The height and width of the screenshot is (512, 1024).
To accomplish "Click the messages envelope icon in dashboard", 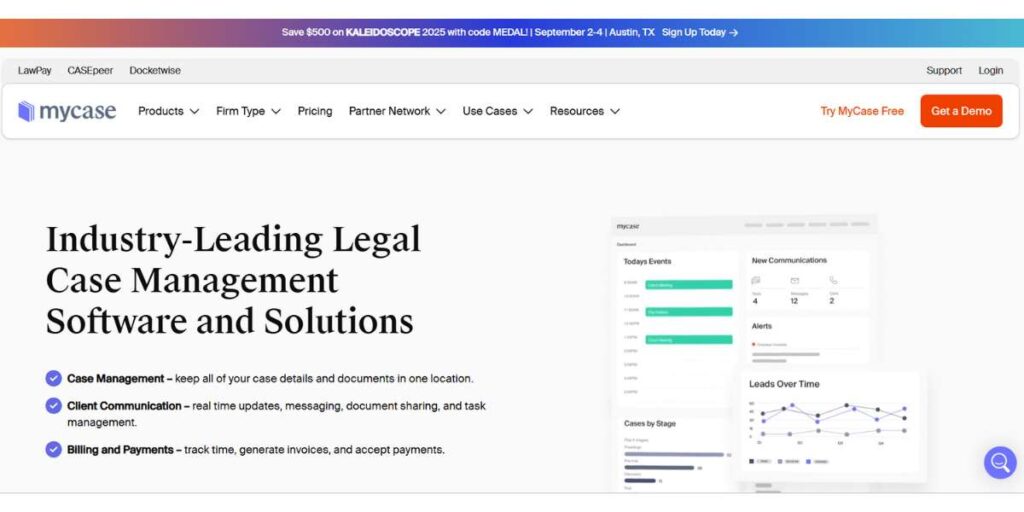I will click(795, 280).
